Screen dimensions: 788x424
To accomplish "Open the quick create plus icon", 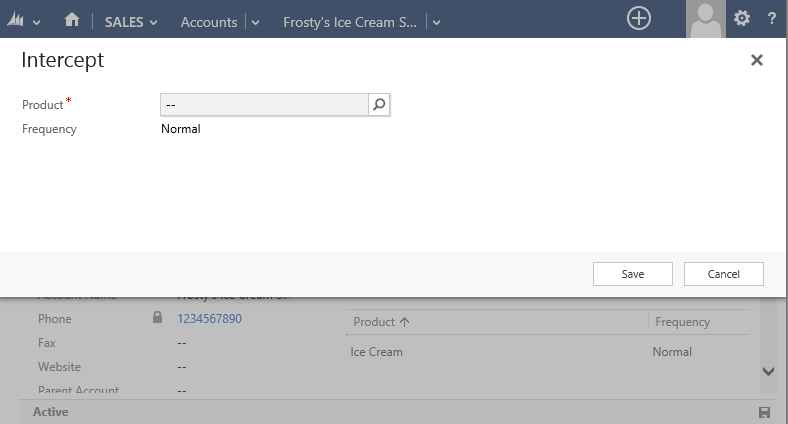I will [638, 19].
